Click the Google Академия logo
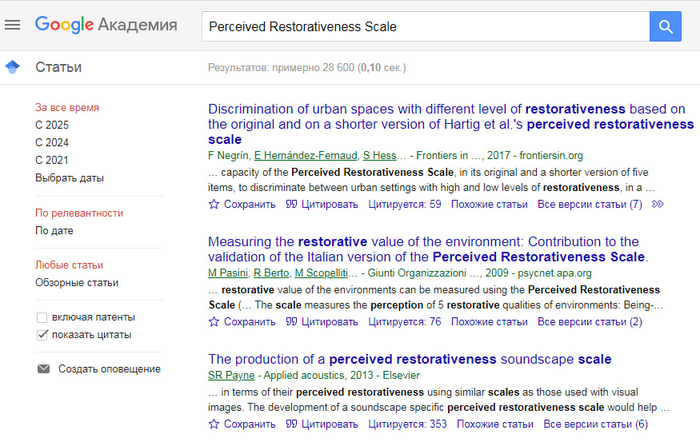 [106, 25]
